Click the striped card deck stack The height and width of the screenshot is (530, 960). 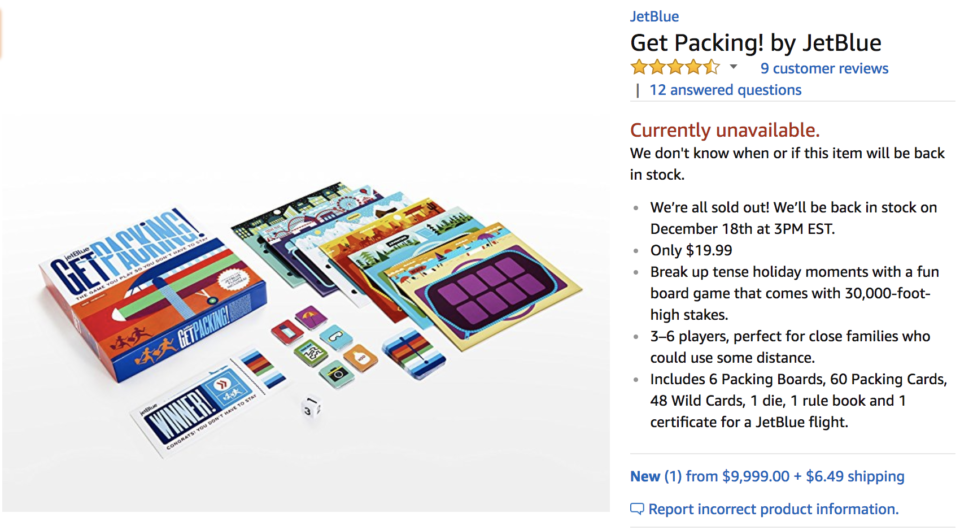coord(414,353)
